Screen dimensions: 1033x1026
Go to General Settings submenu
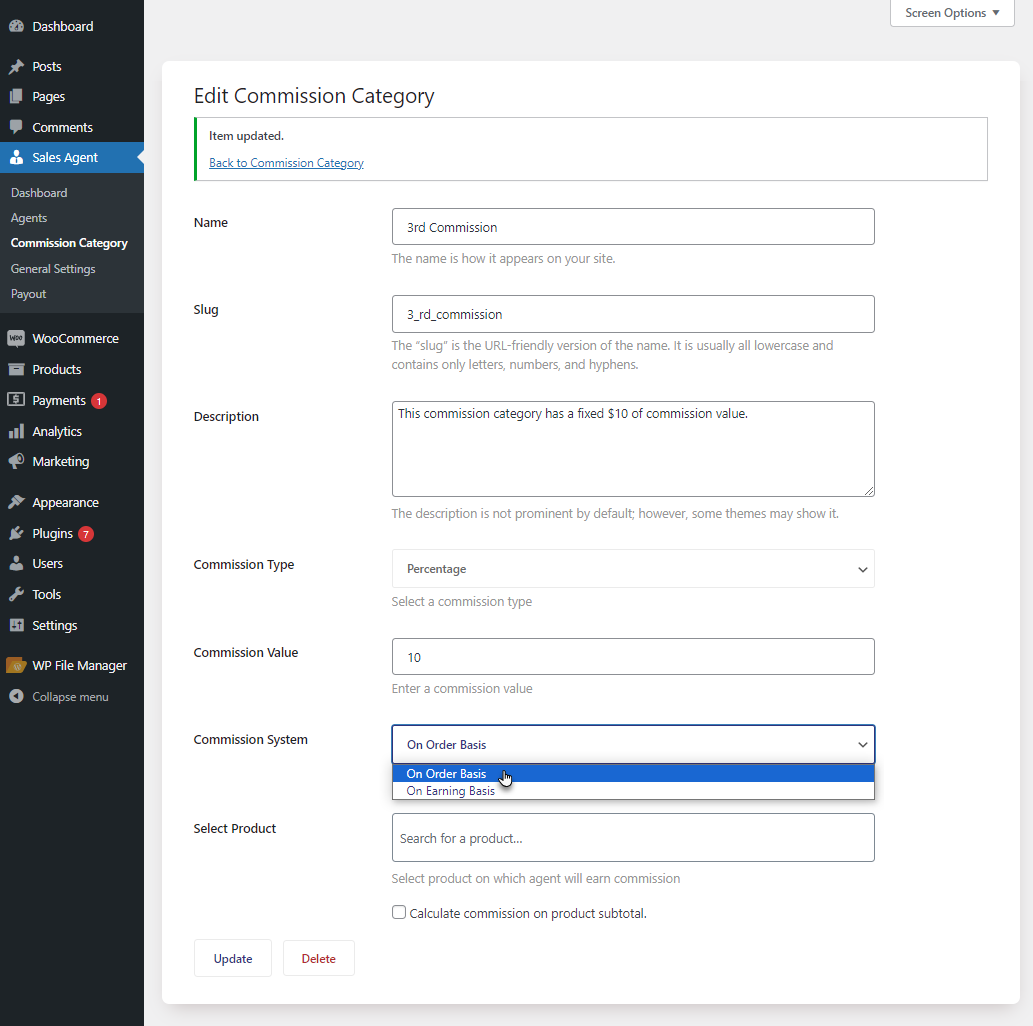coord(53,269)
